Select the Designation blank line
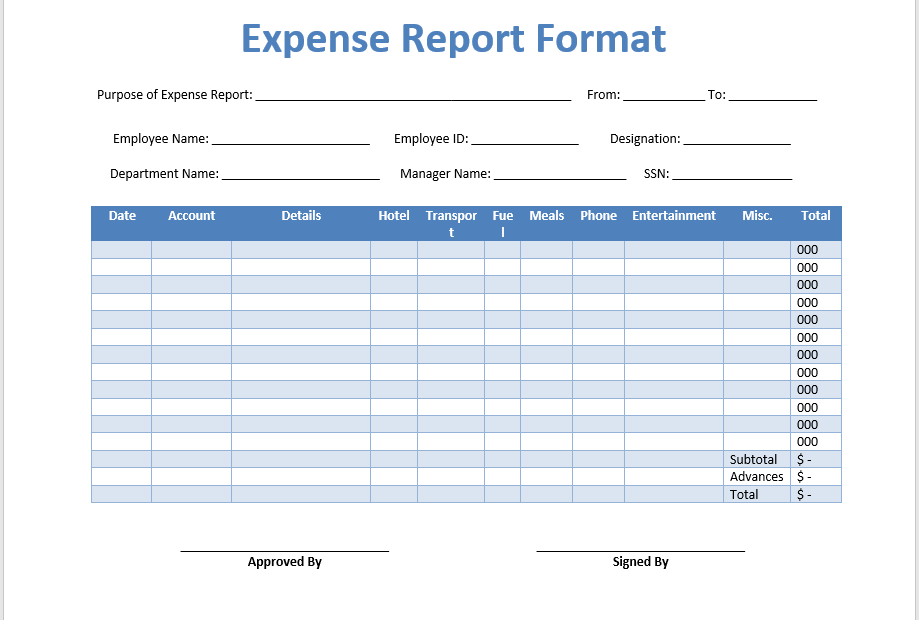Image resolution: width=919 pixels, height=620 pixels. point(740,139)
